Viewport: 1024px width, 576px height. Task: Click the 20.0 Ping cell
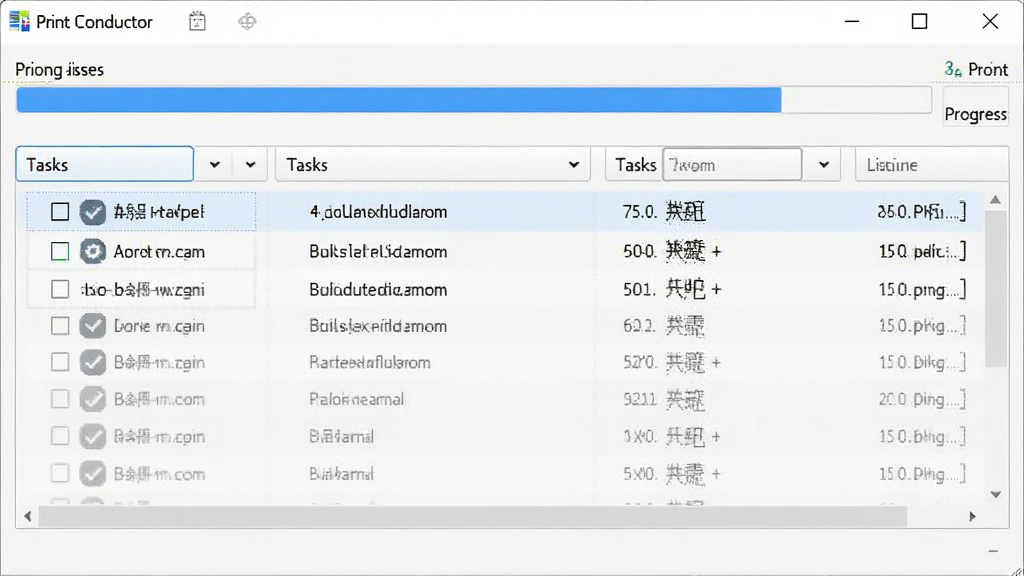921,399
